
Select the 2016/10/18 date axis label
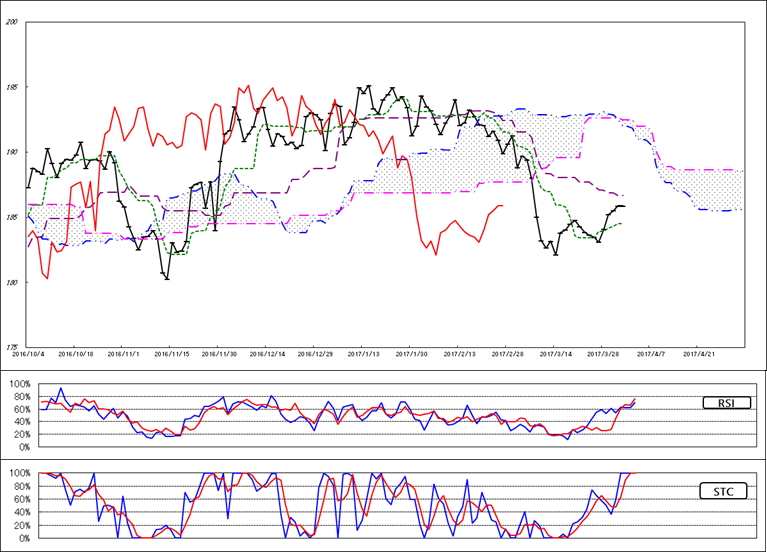[76, 353]
